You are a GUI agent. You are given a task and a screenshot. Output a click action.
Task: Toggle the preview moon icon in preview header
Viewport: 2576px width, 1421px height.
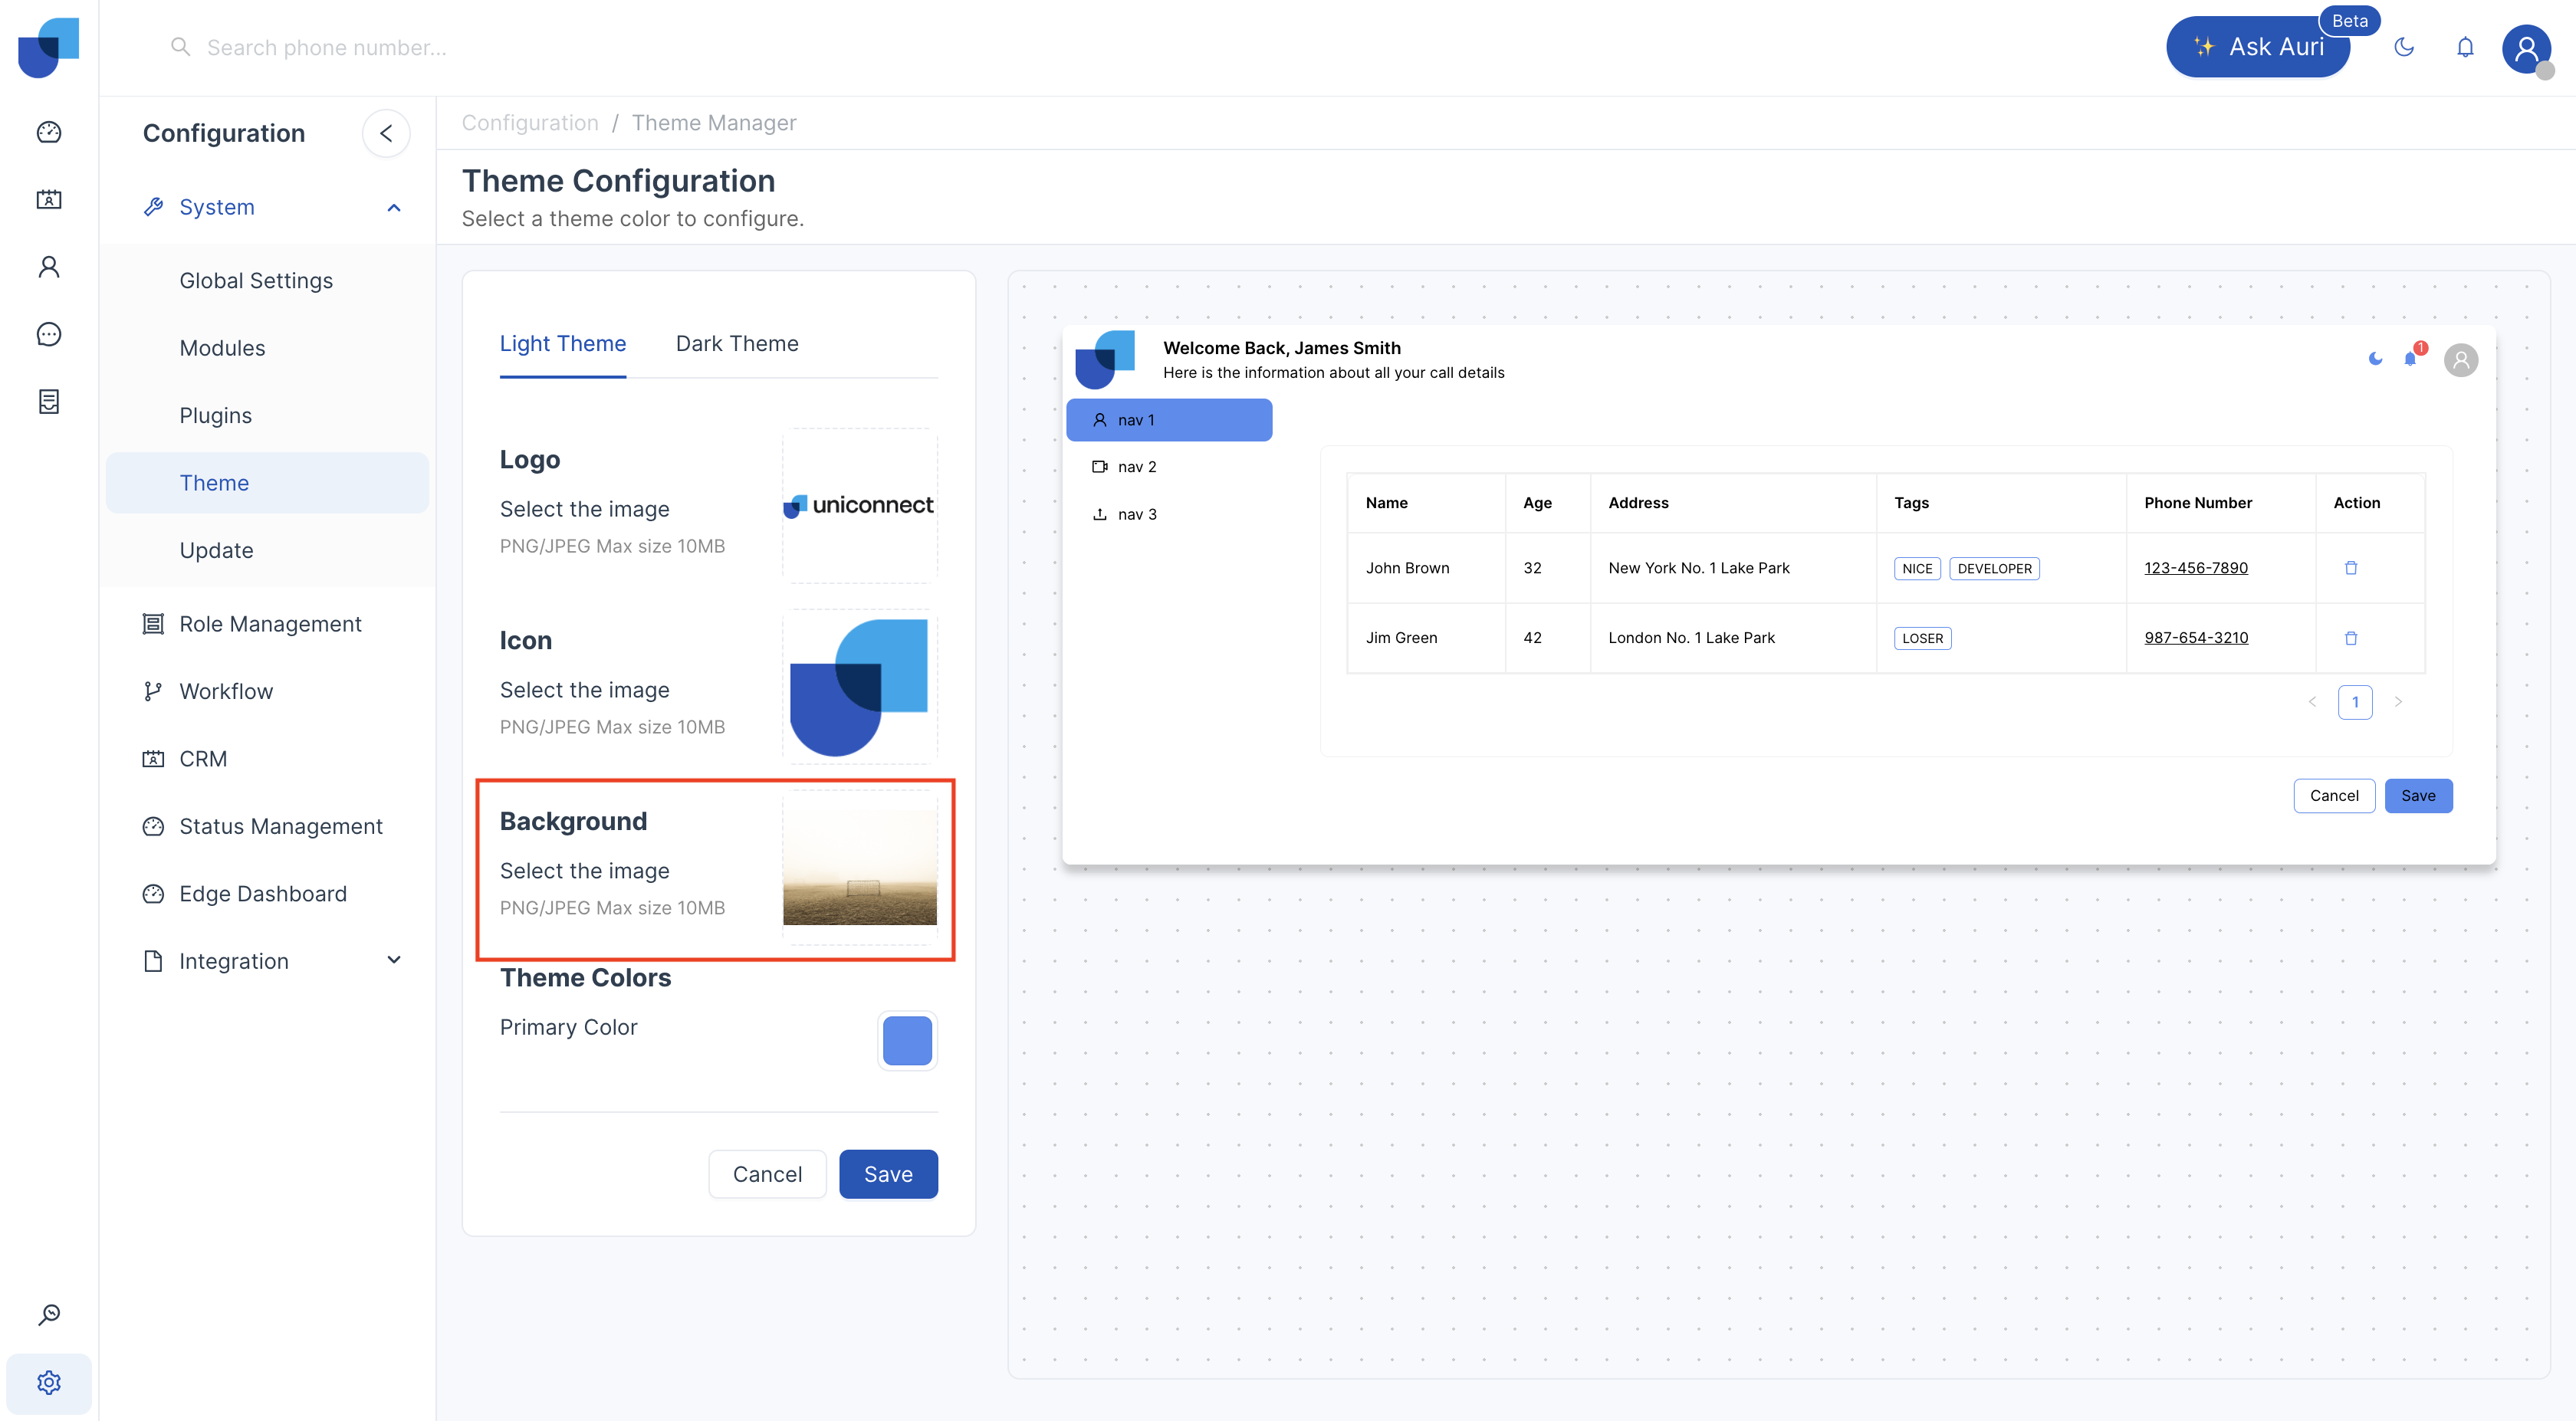pyautogui.click(x=2376, y=359)
